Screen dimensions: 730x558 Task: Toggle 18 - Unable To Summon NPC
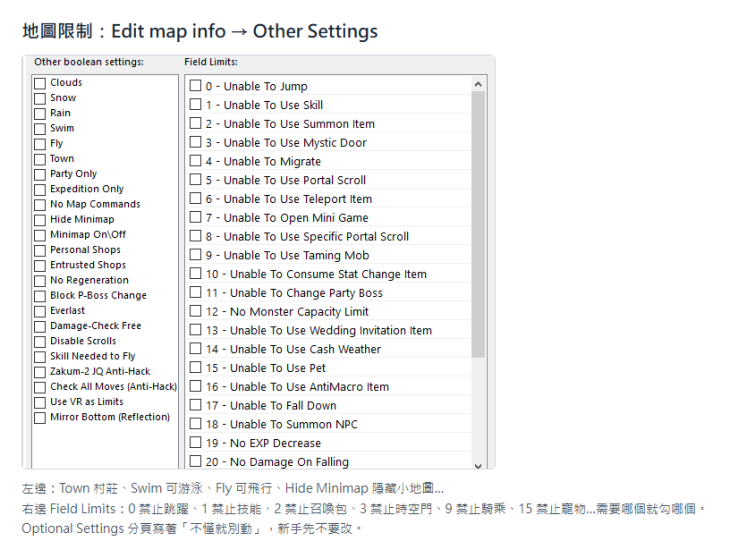pos(196,424)
